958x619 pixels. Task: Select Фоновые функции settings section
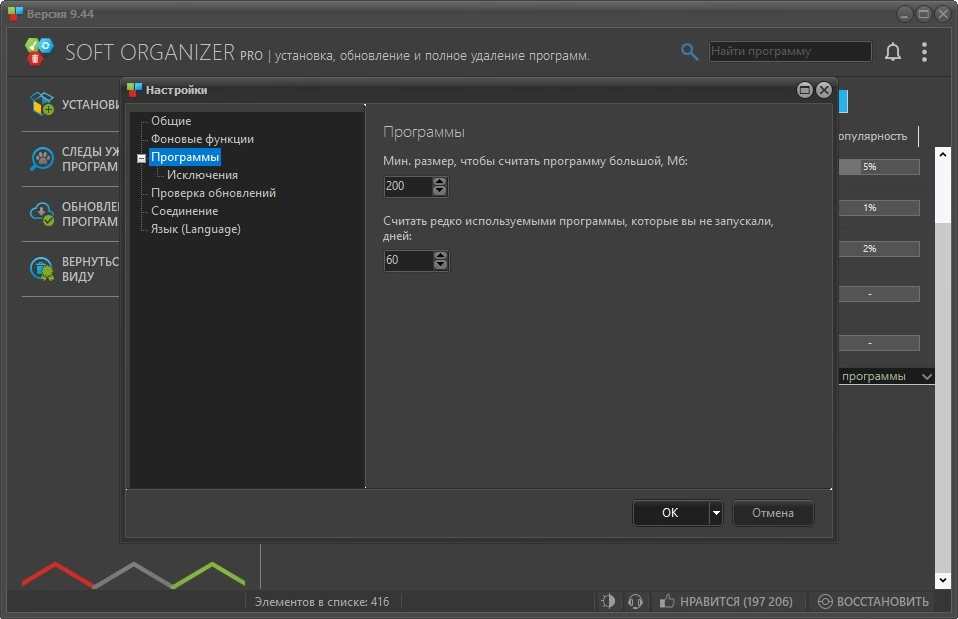click(x=202, y=139)
